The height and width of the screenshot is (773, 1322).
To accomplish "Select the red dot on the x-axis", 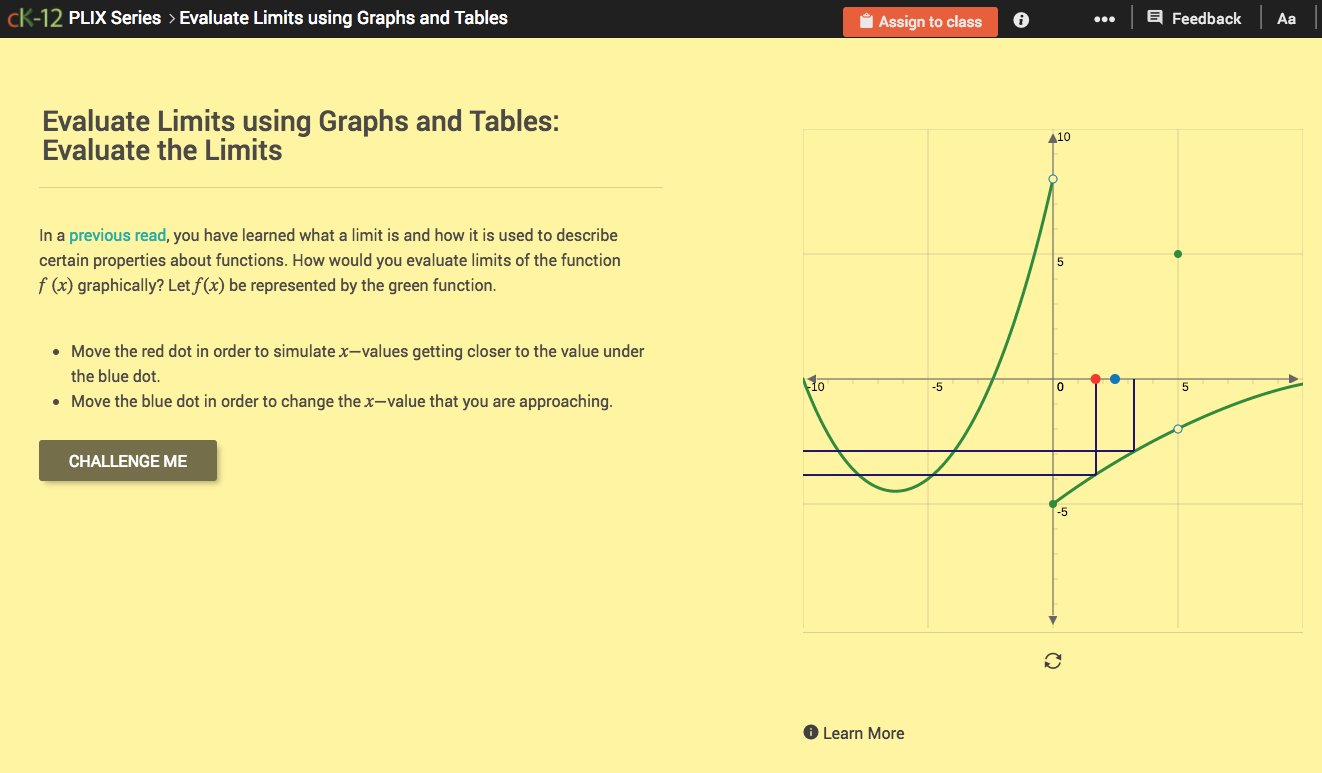I will pyautogui.click(x=1096, y=379).
